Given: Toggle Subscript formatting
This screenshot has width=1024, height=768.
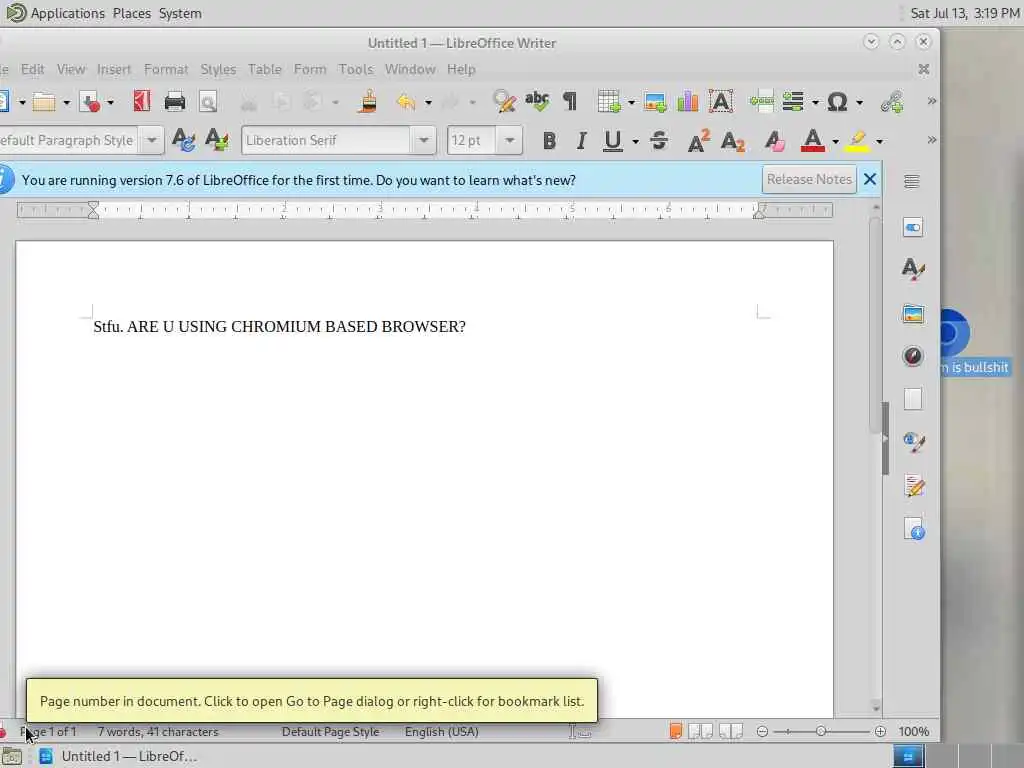Looking at the screenshot, I should [x=732, y=141].
